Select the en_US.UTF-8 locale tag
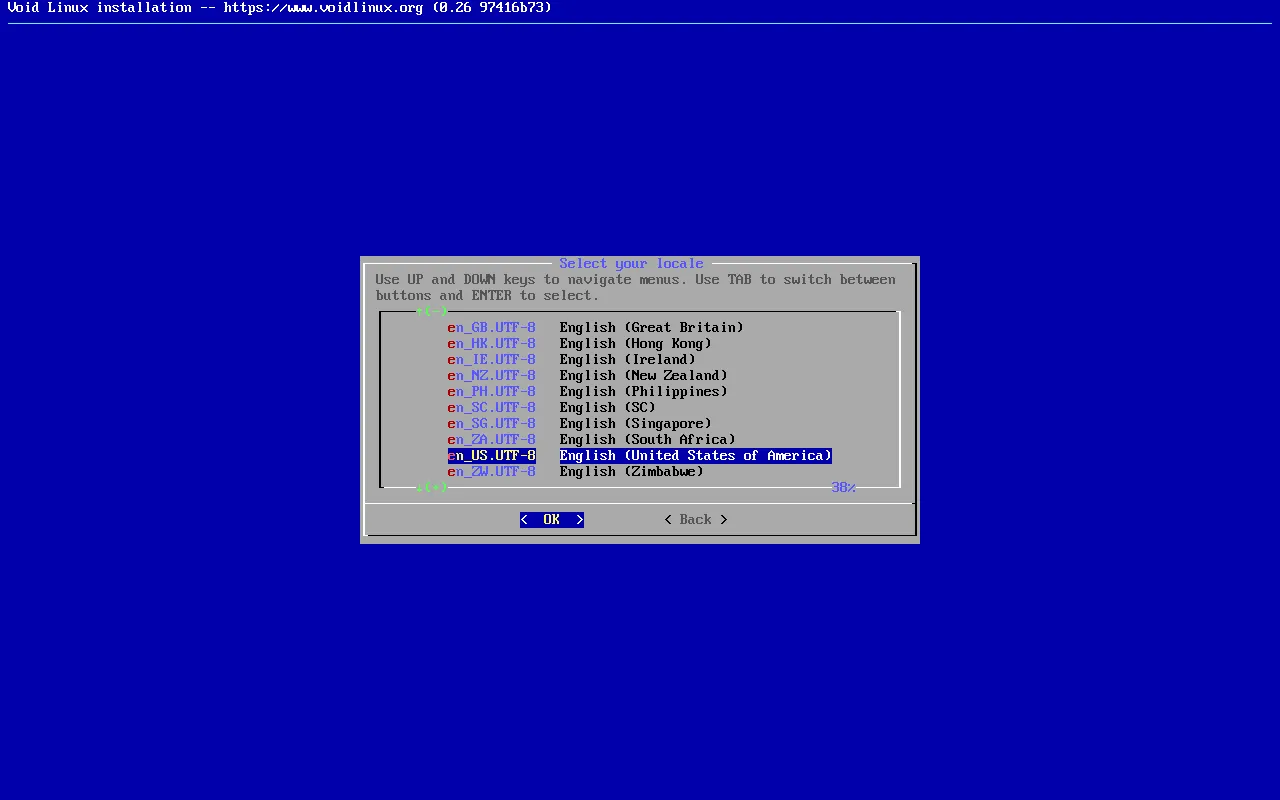 point(492,456)
